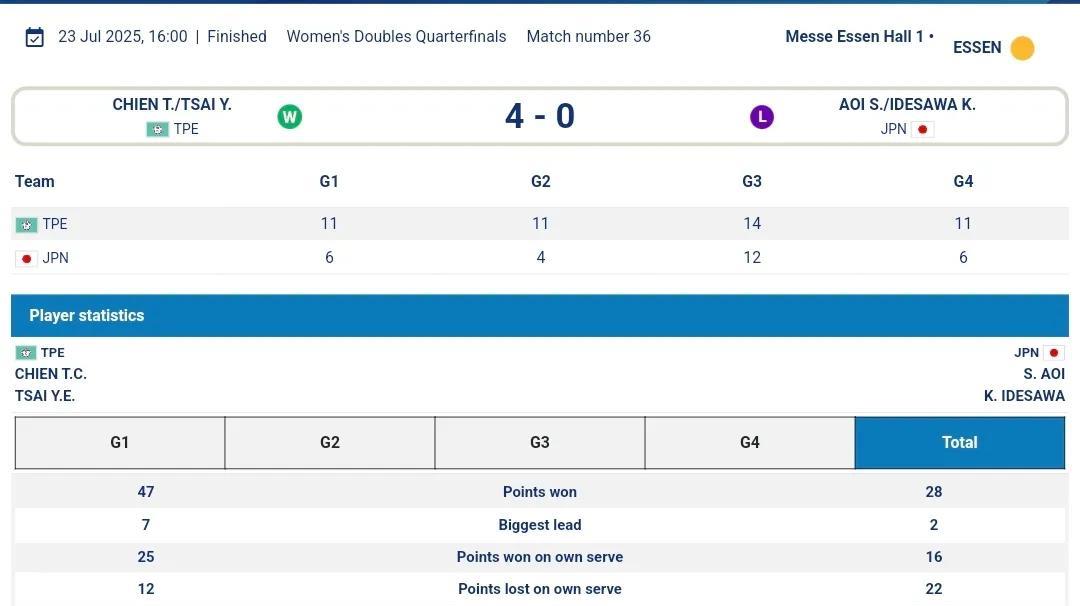This screenshot has height=606, width=1080.
Task: Click the calendar icon beside match date
Action: point(34,37)
